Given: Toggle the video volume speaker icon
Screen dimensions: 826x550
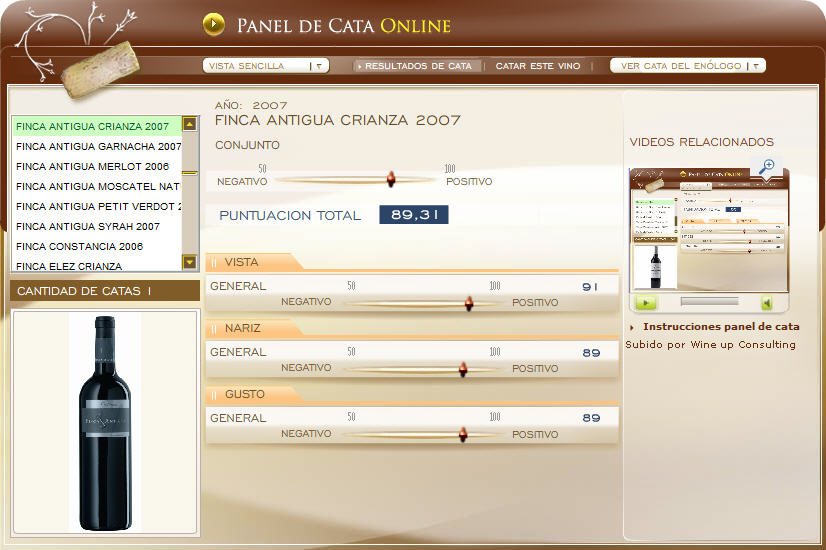Looking at the screenshot, I should (767, 303).
